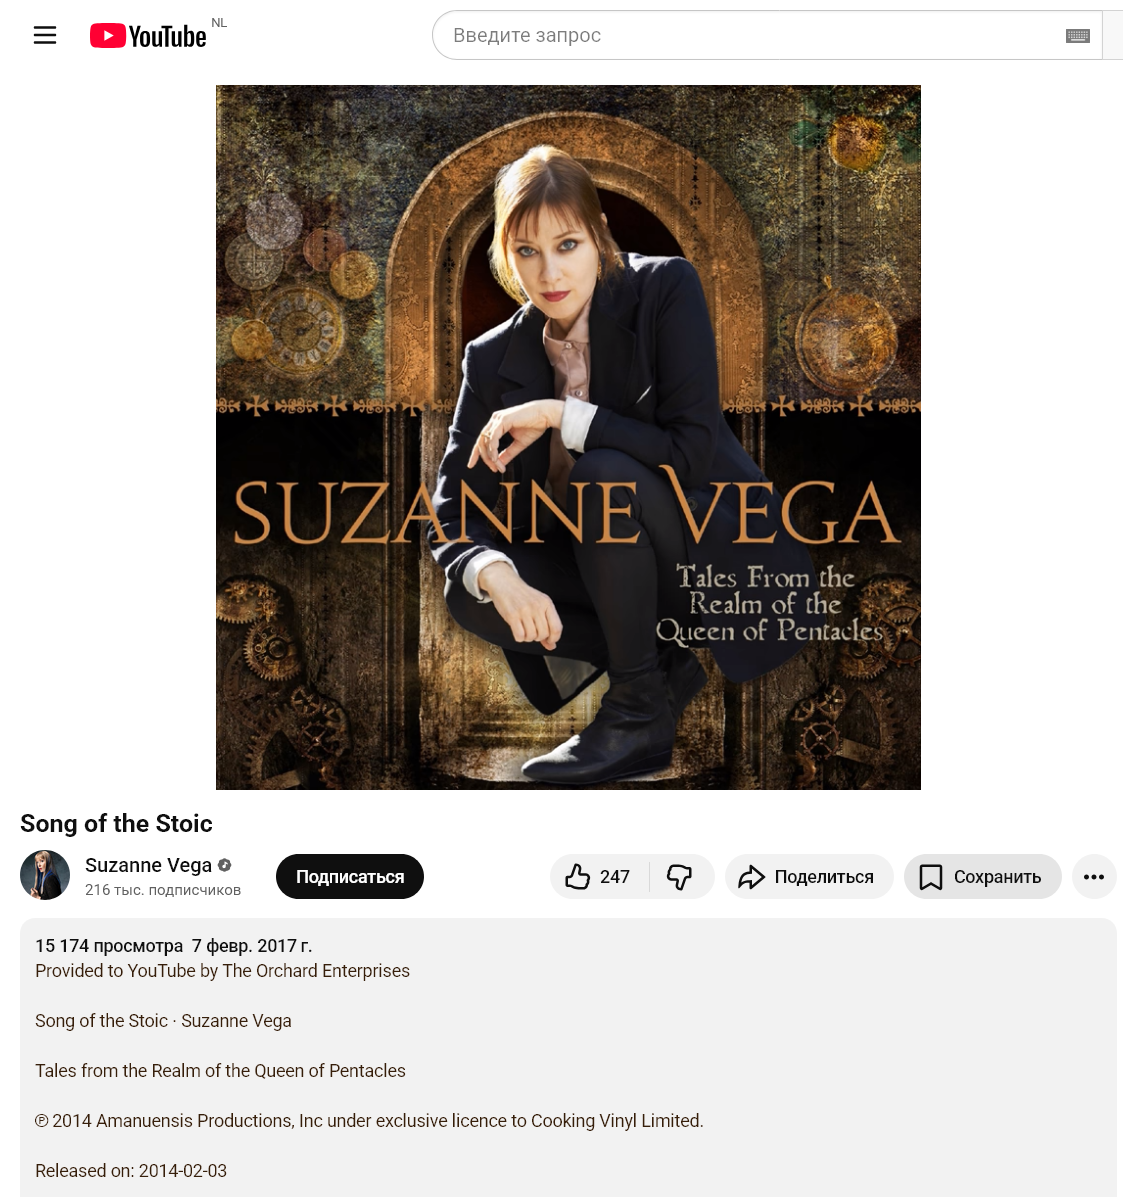This screenshot has width=1123, height=1197.
Task: Open the on-screen keyboard icon
Action: (1077, 36)
